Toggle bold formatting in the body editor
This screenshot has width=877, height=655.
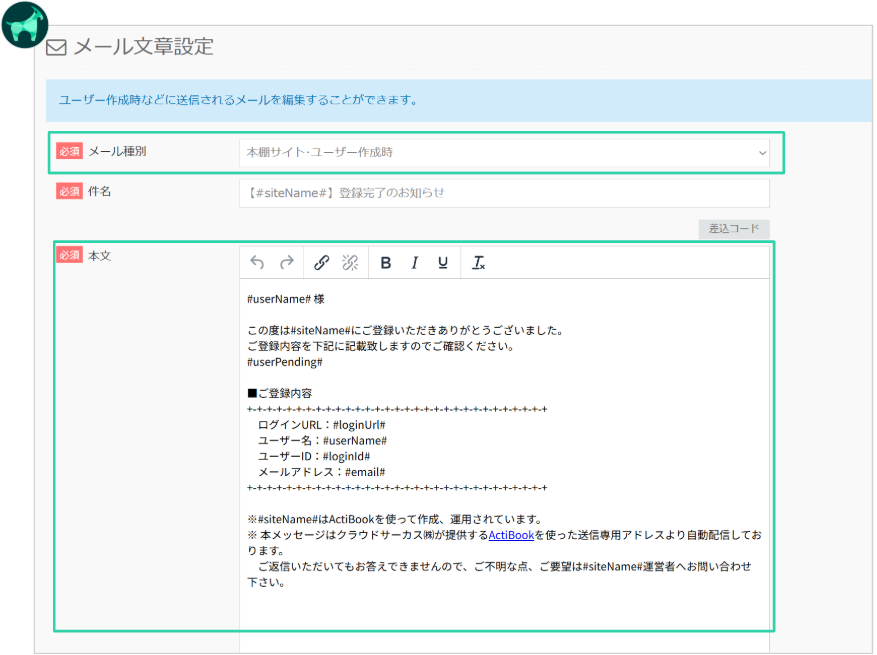[386, 263]
